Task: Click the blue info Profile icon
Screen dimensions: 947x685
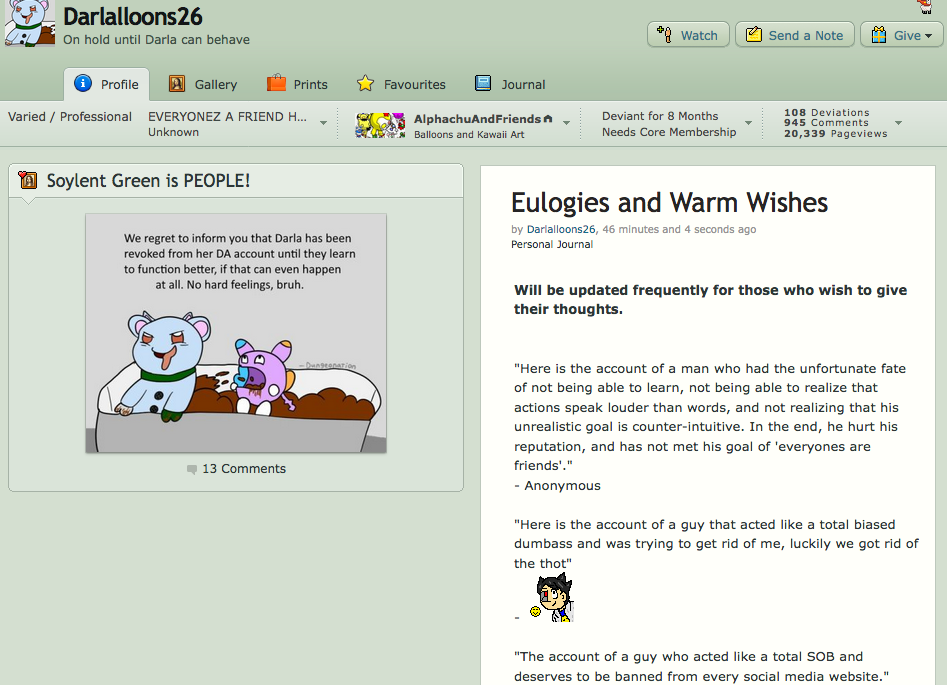Action: coord(83,83)
